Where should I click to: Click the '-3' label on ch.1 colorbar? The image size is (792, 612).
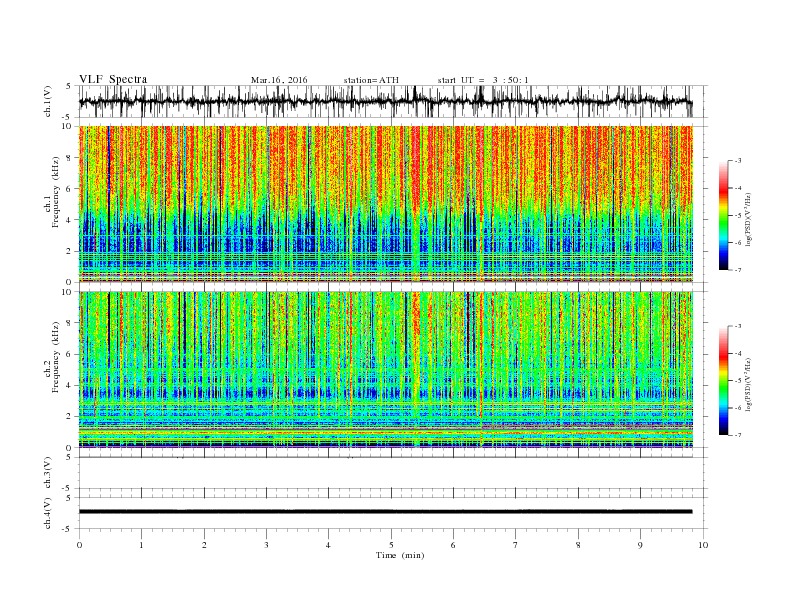tap(737, 161)
